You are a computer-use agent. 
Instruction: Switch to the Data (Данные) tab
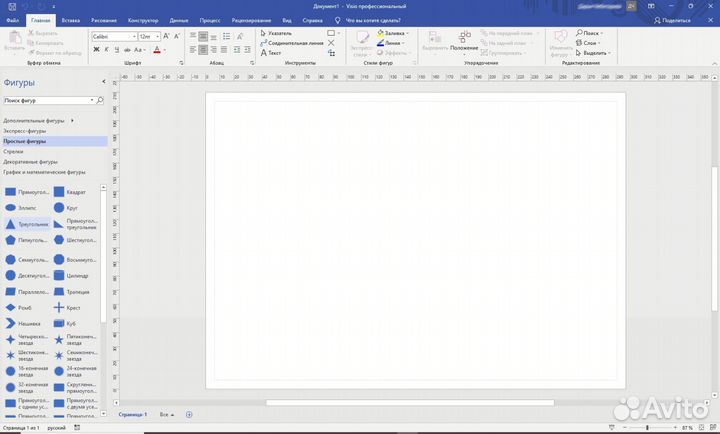click(179, 20)
